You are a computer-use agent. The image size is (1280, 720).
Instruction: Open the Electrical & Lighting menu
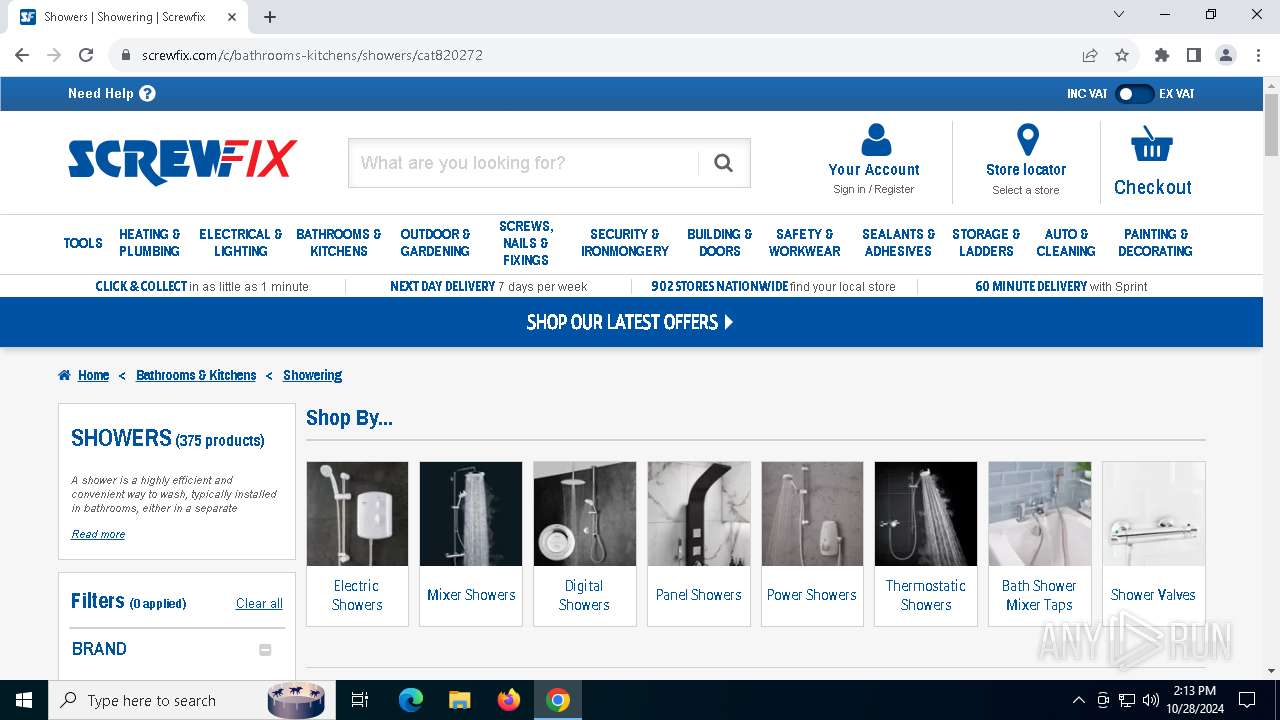240,243
